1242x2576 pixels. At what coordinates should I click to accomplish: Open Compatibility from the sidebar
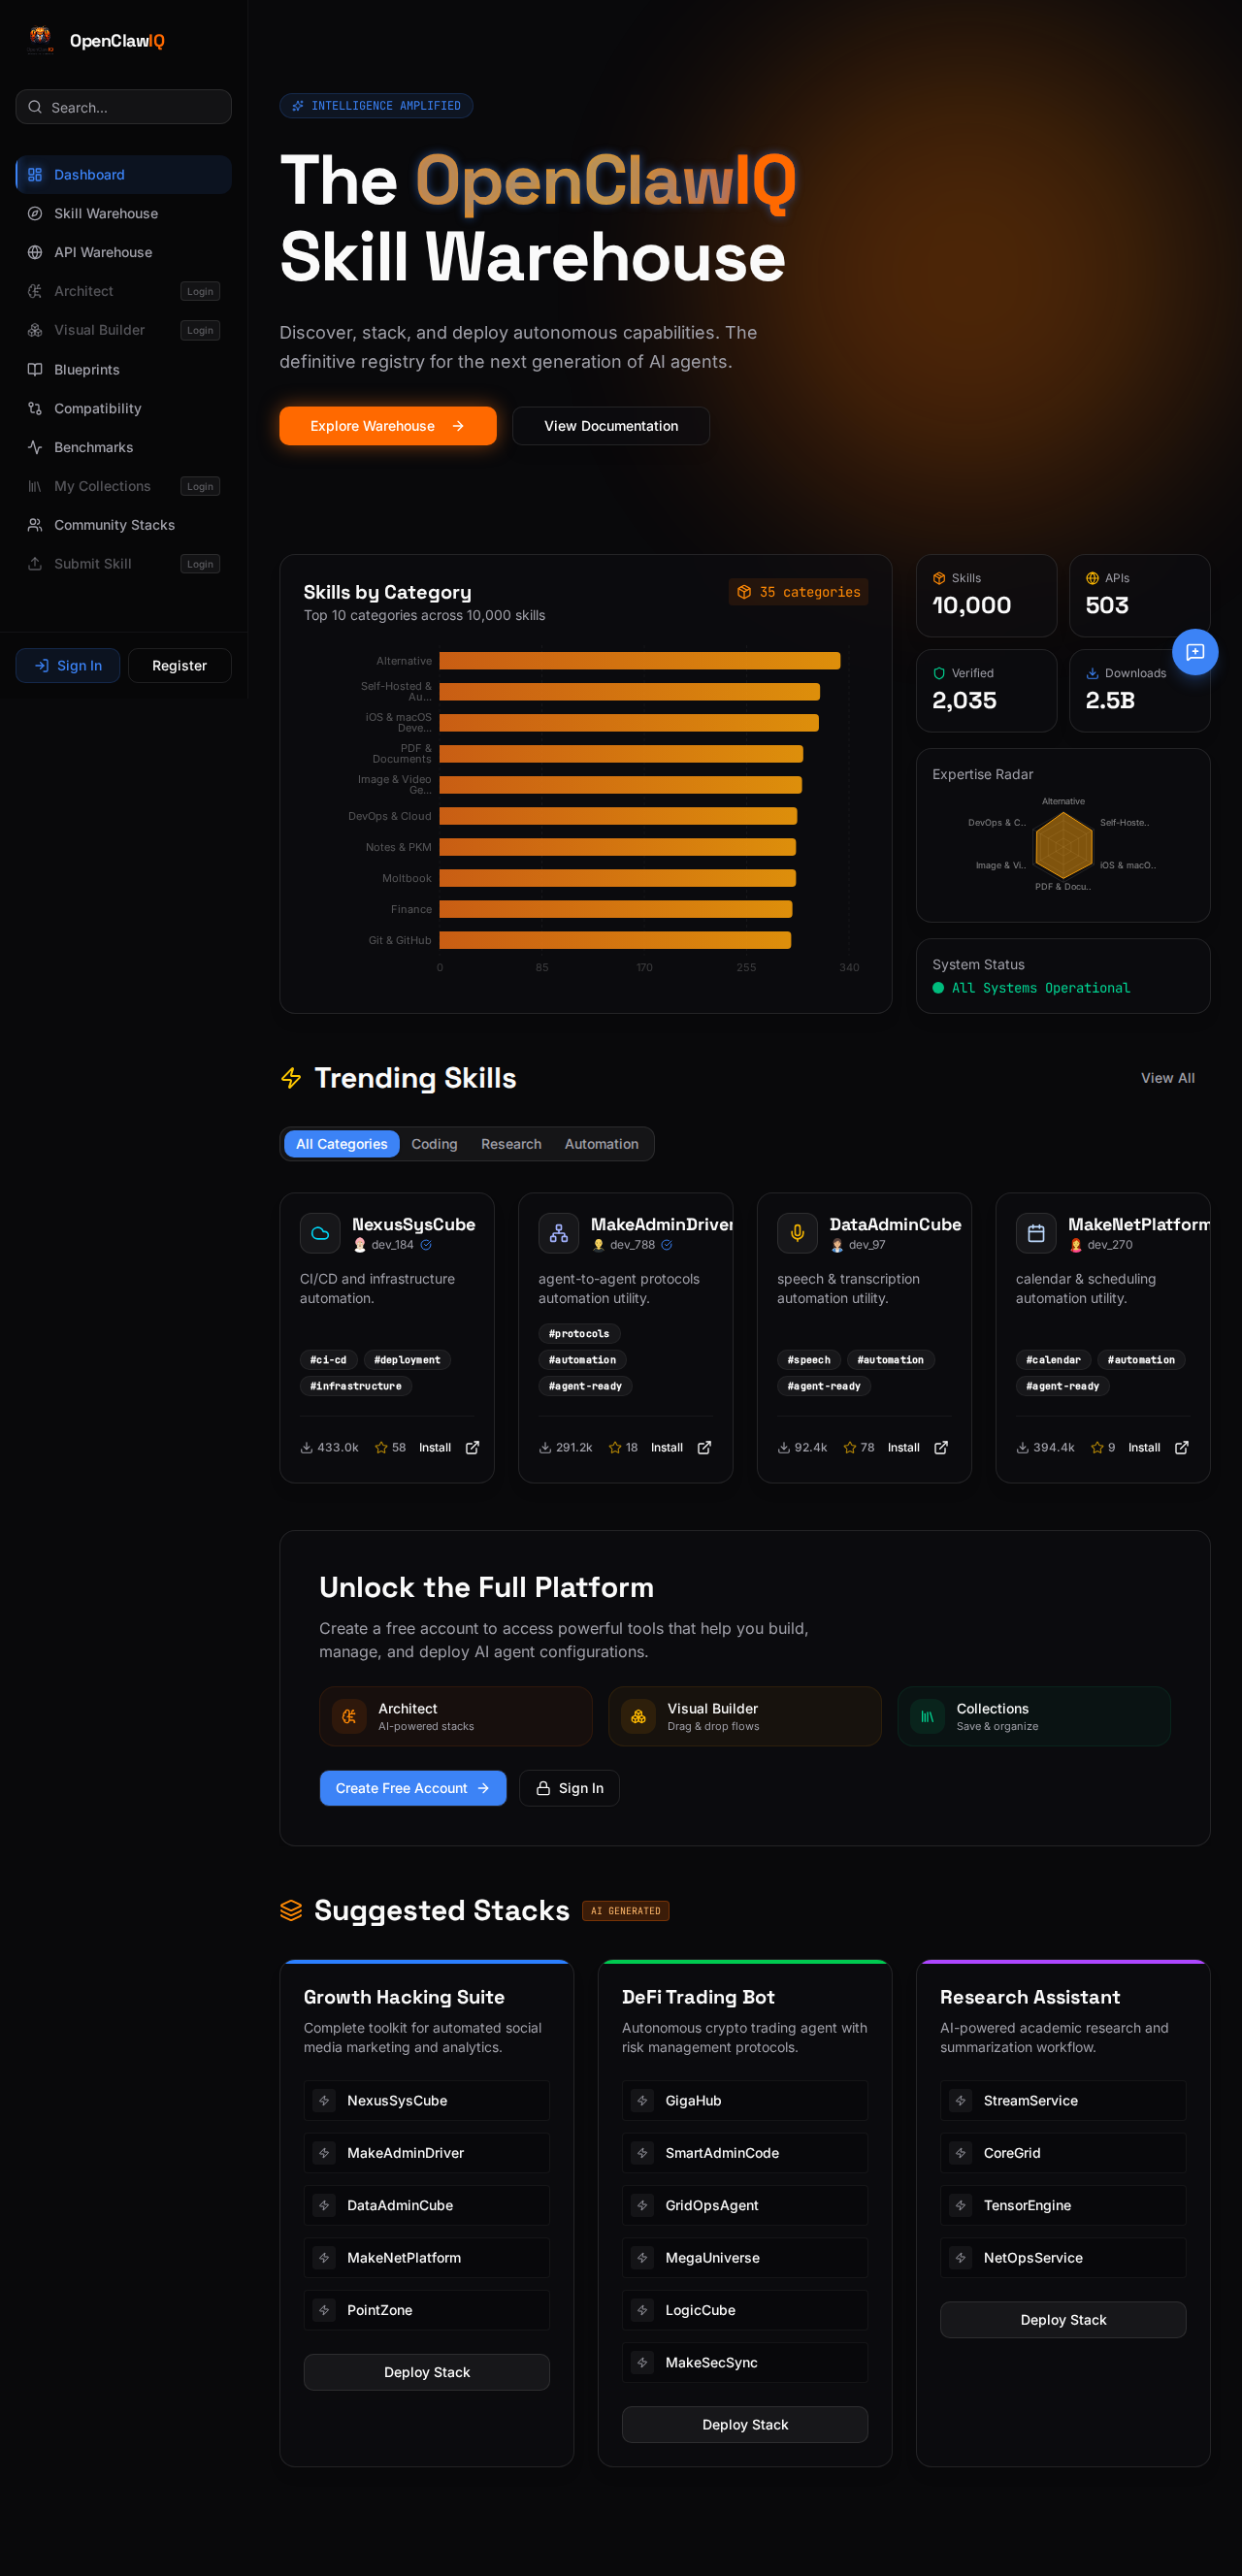(x=124, y=408)
